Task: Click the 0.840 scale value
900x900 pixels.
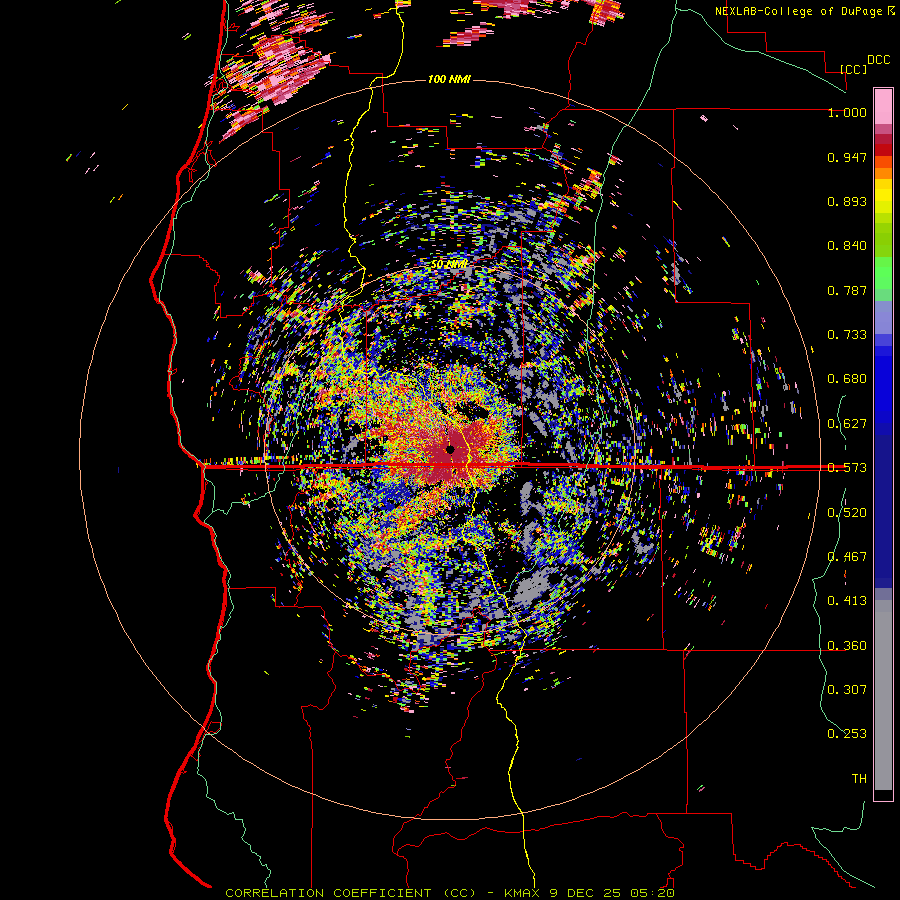Action: 847,246
